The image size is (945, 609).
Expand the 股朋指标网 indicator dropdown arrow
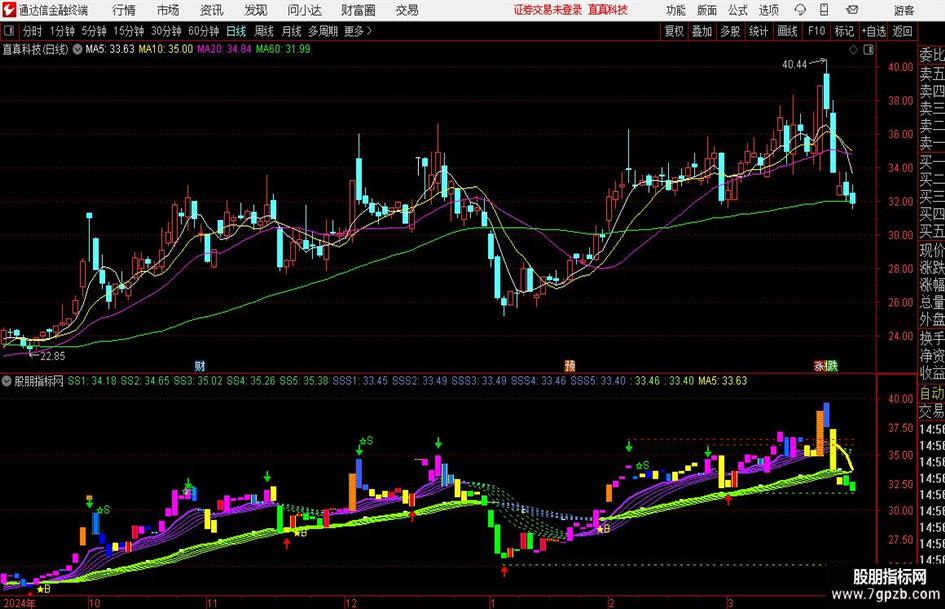coord(7,381)
